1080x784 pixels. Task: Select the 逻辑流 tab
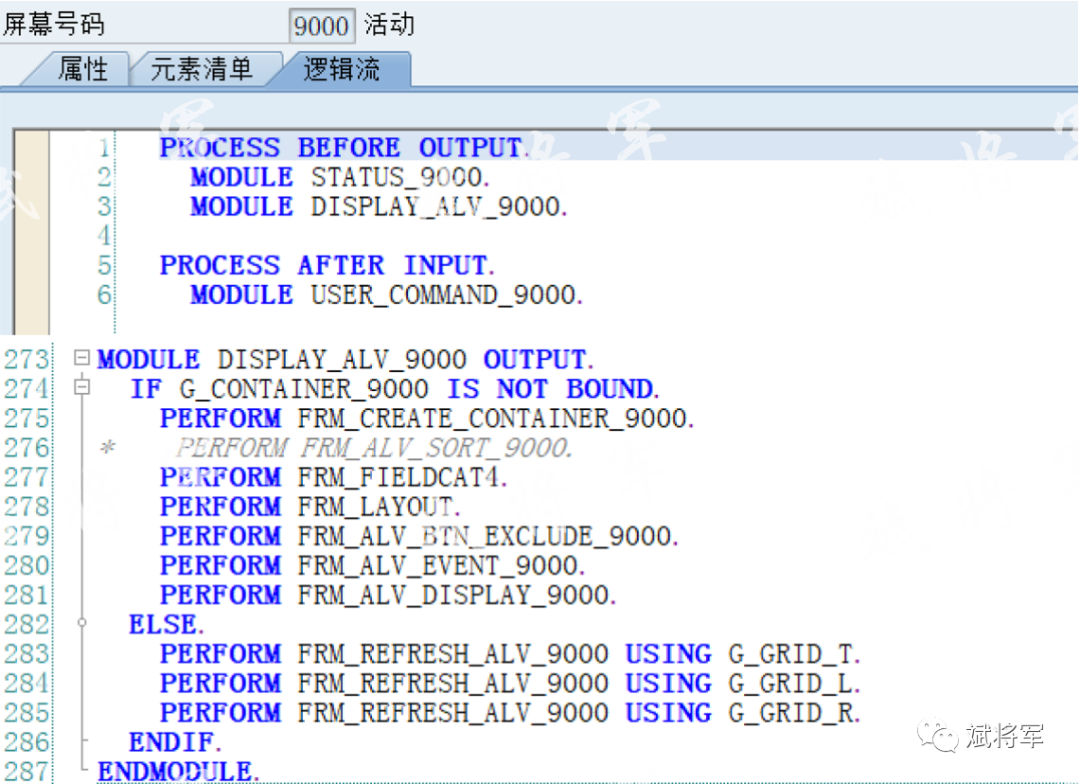342,69
